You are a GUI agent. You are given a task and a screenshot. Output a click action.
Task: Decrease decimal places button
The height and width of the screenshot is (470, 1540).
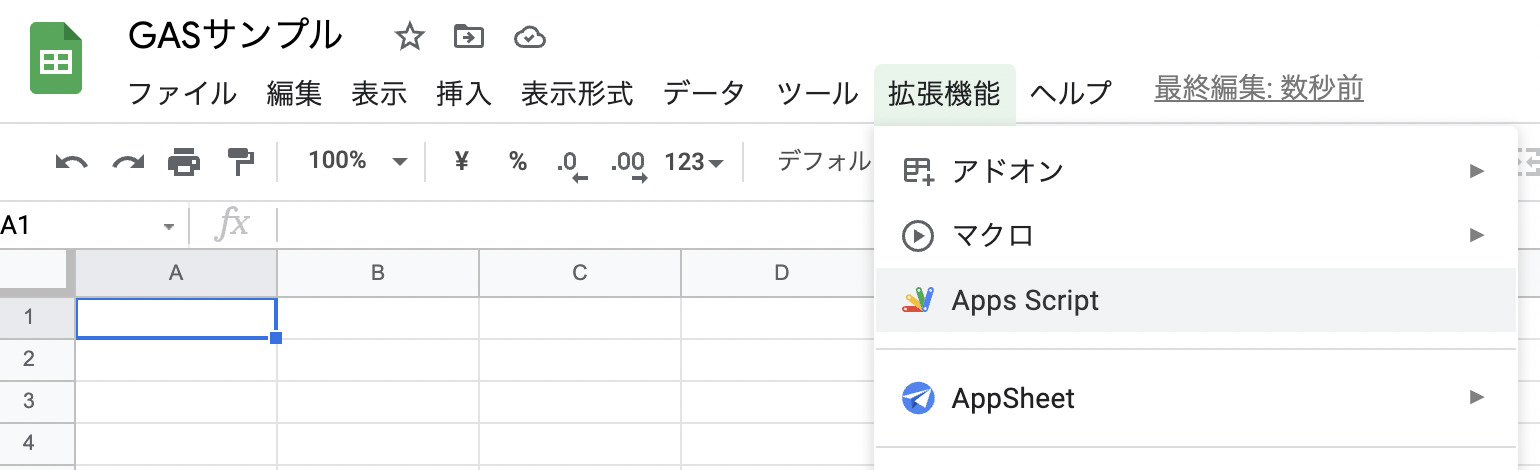pyautogui.click(x=572, y=163)
